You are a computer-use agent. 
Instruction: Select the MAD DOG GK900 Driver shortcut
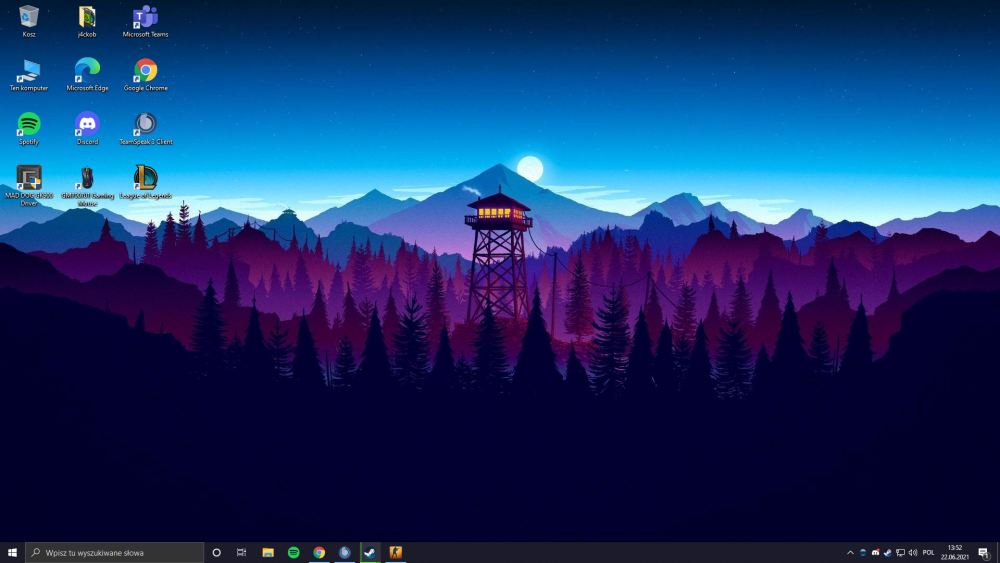29,186
